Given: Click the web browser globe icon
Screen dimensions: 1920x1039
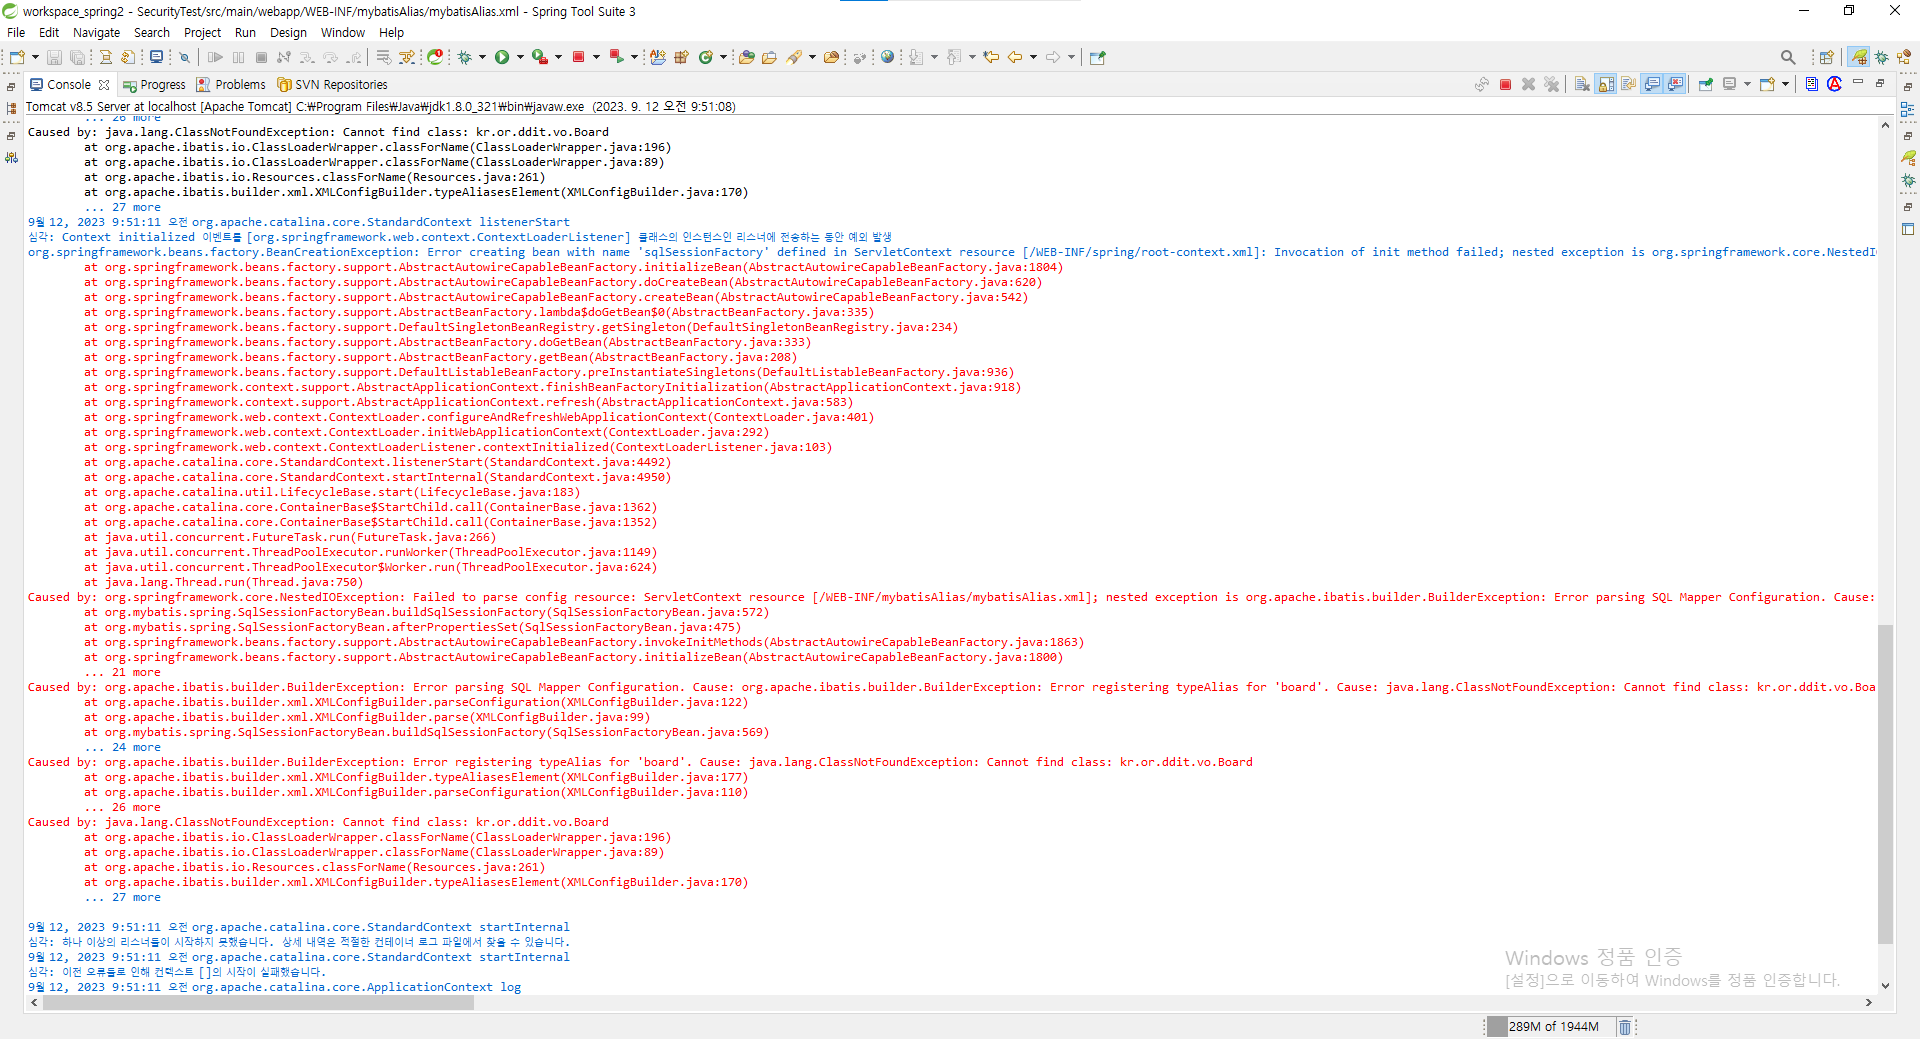Looking at the screenshot, I should pyautogui.click(x=887, y=57).
